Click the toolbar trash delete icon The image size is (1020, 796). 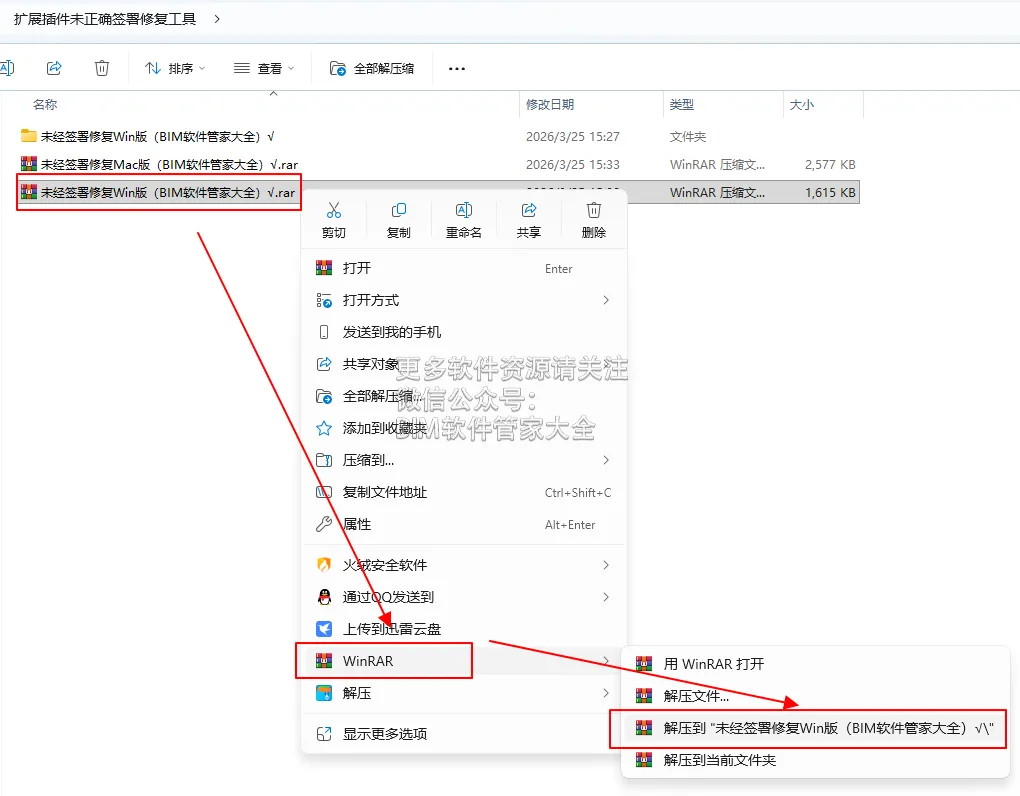pos(102,68)
